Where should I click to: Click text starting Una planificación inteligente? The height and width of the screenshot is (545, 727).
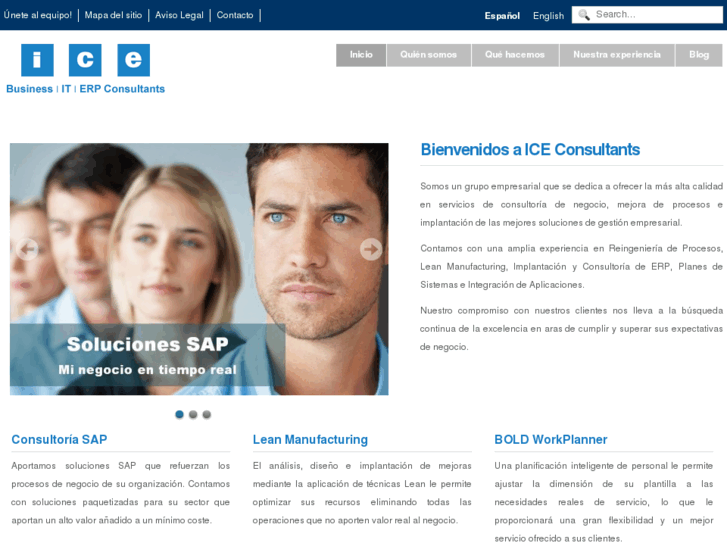604,502
